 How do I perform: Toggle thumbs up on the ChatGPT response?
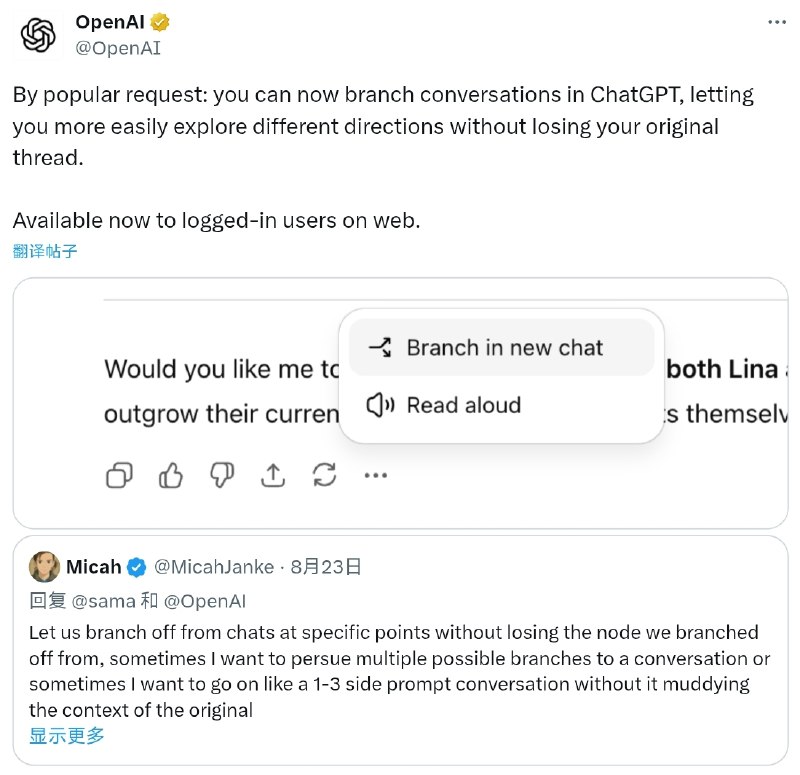click(x=170, y=475)
